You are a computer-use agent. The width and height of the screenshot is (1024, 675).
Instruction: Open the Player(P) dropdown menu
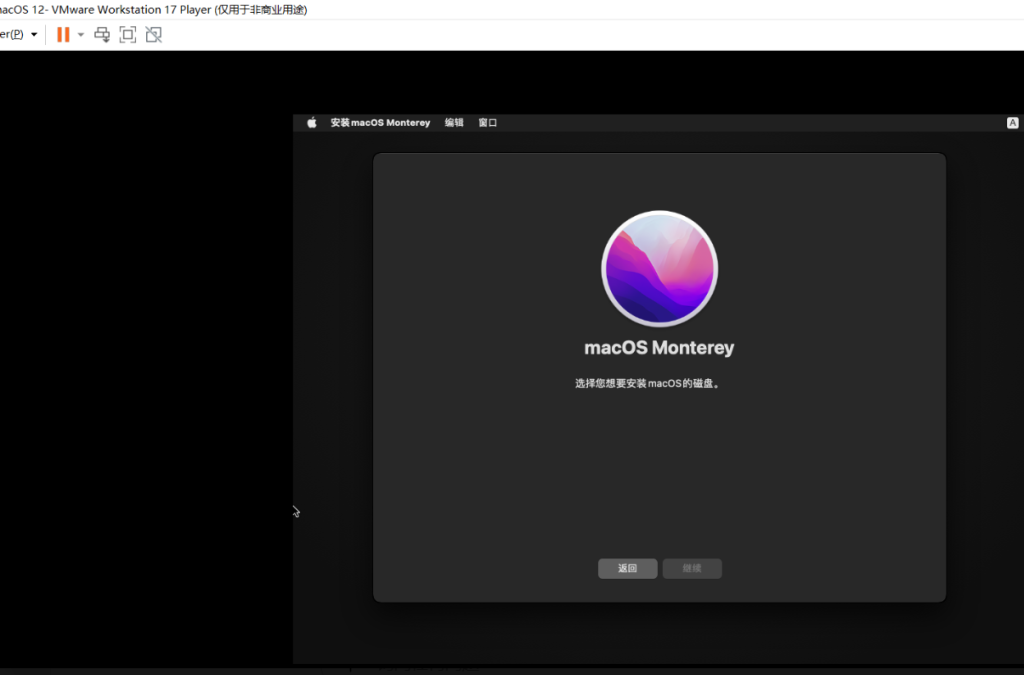18,35
